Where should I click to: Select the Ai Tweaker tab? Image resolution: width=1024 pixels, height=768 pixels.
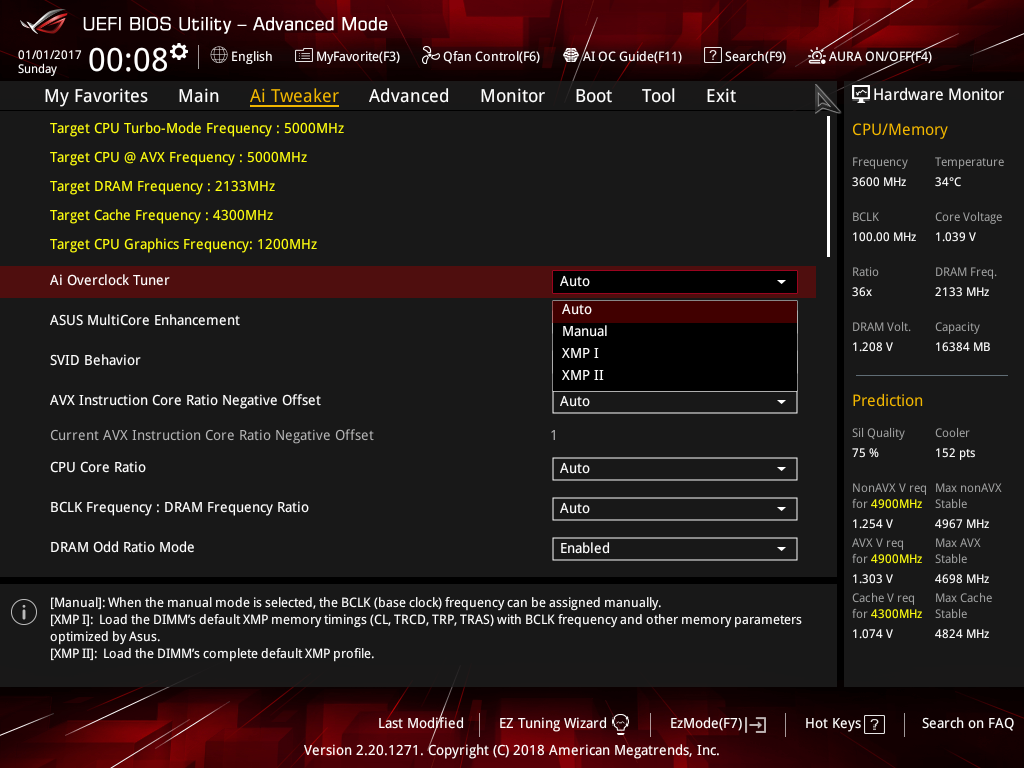click(294, 96)
